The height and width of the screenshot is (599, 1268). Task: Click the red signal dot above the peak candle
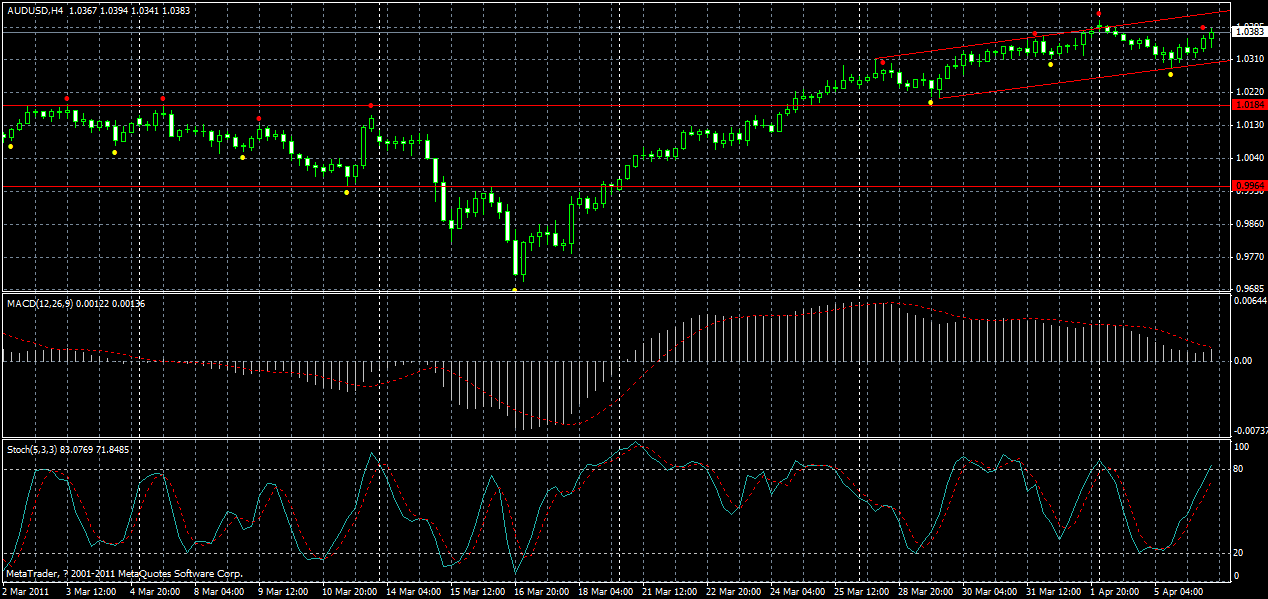click(x=1097, y=13)
